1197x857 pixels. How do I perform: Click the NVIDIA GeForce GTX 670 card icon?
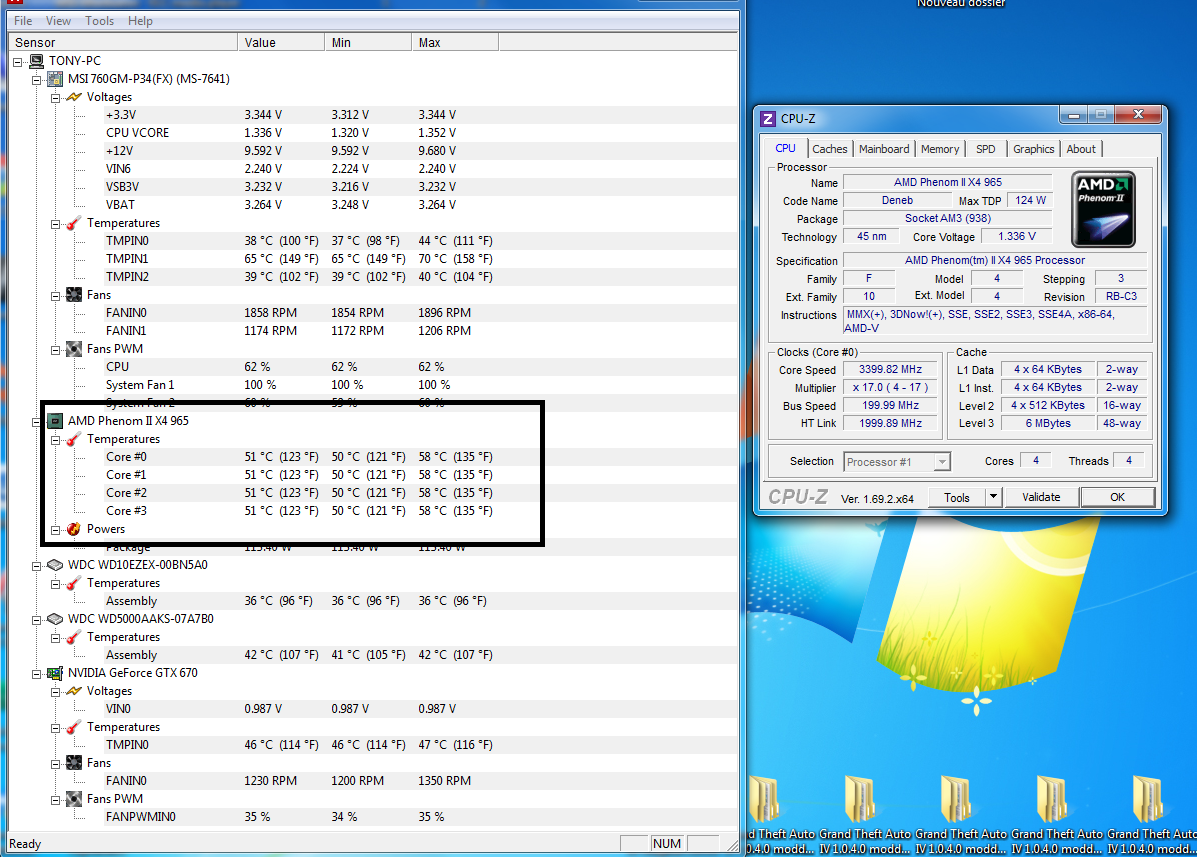coord(56,673)
